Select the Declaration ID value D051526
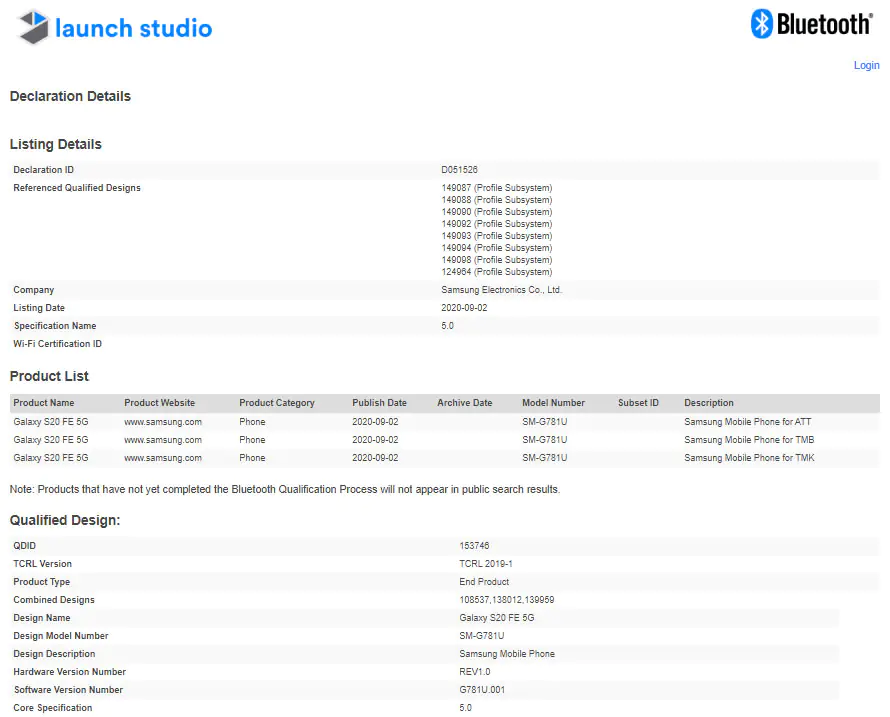This screenshot has height=717, width=890. point(459,170)
